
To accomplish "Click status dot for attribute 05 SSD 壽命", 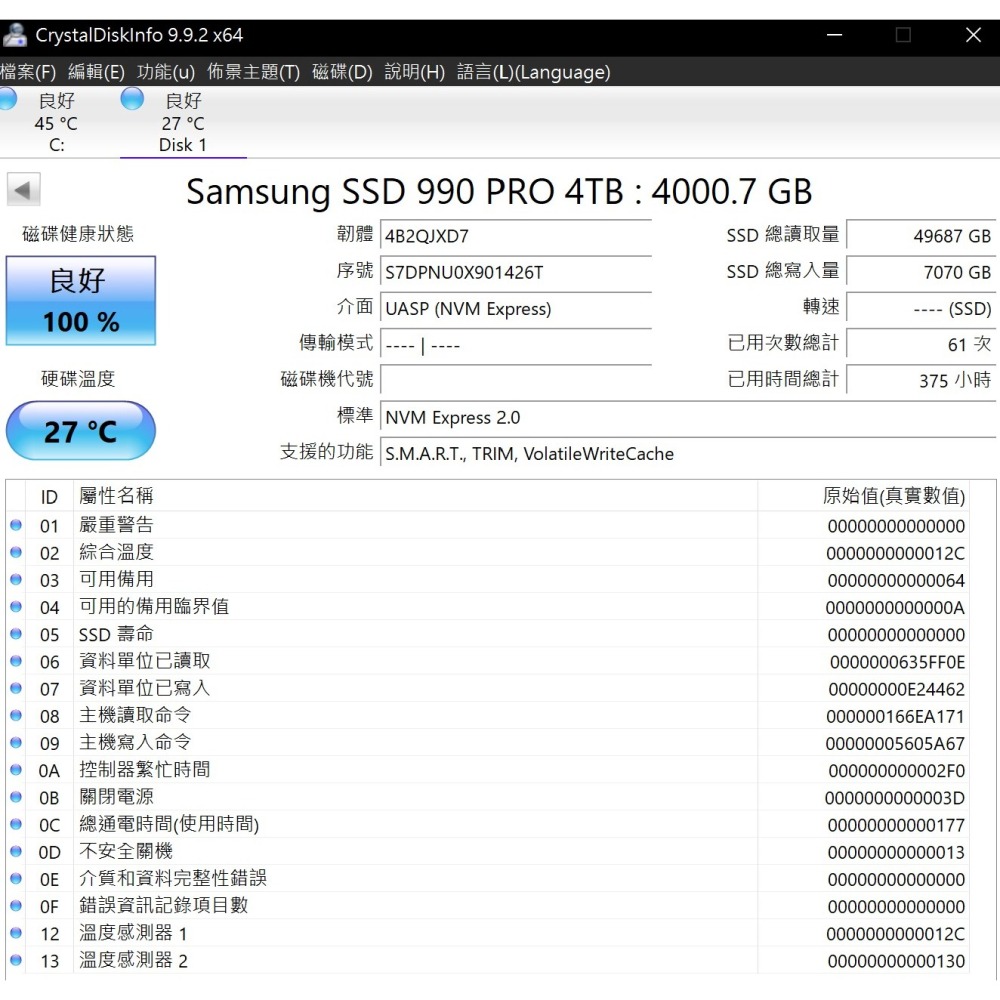I will (16, 634).
